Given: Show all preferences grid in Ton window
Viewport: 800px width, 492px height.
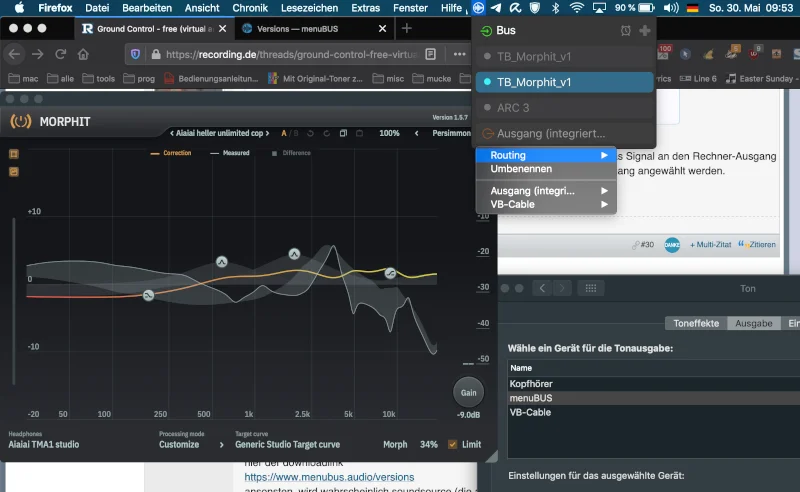Looking at the screenshot, I should [591, 288].
